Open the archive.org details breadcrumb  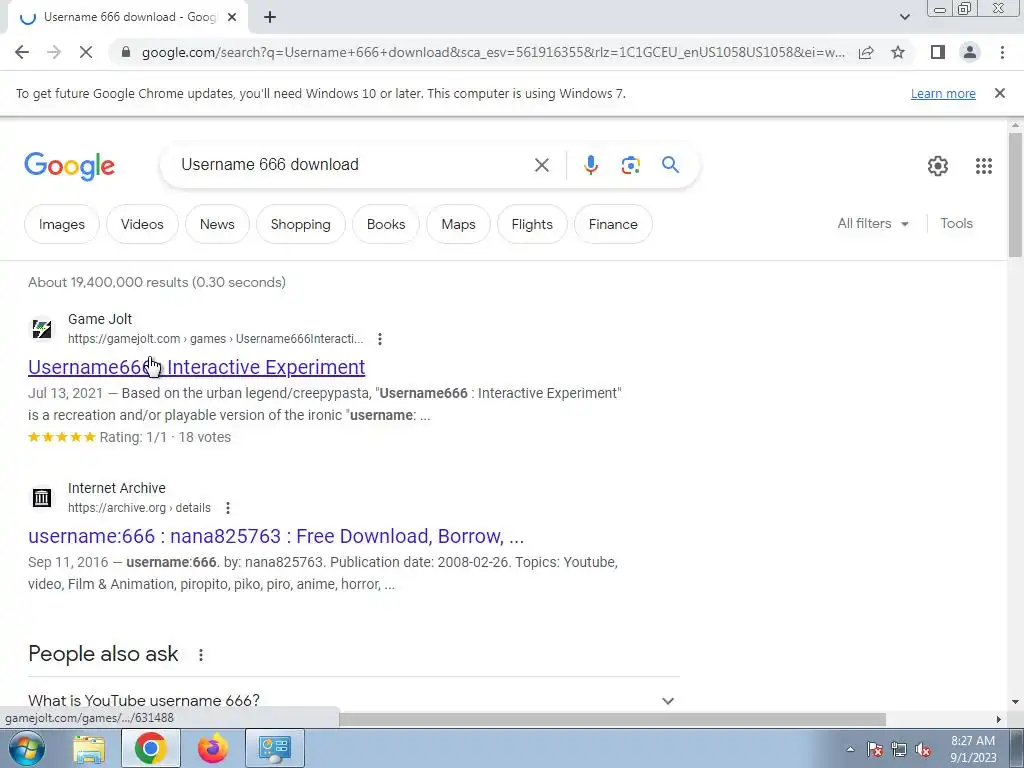click(139, 508)
